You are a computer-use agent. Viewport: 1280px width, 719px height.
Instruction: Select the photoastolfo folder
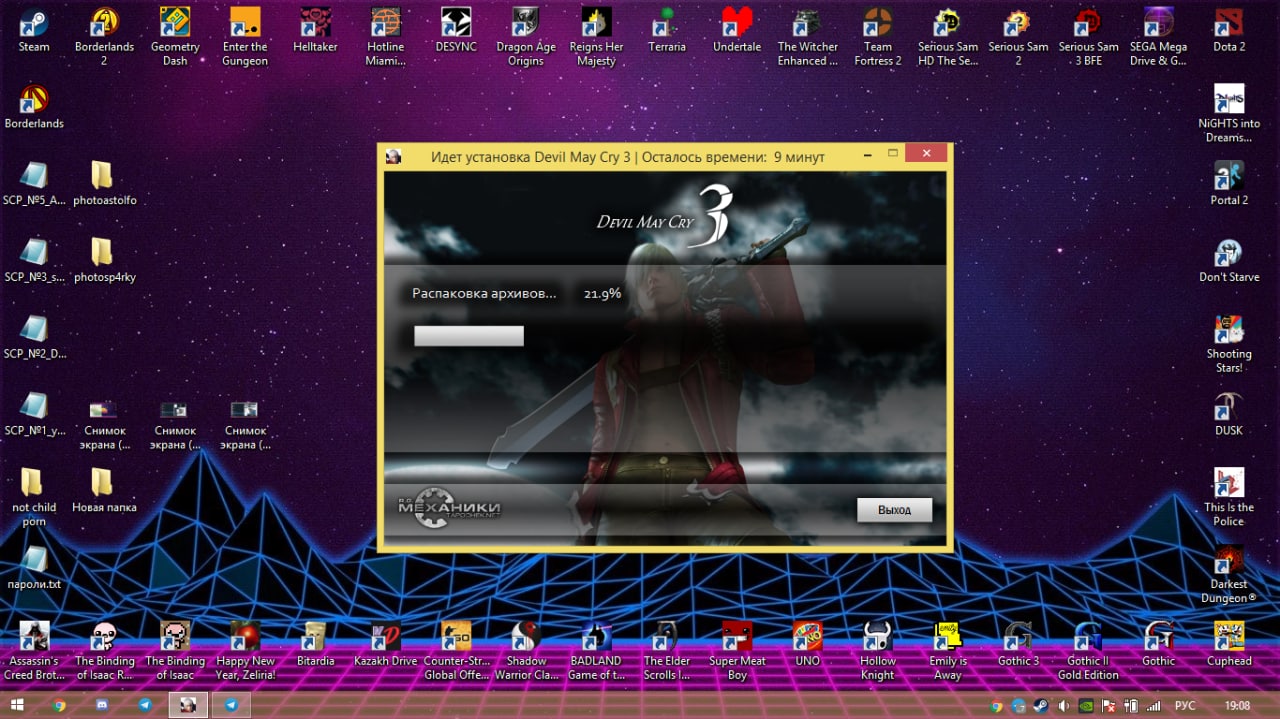[x=104, y=184]
